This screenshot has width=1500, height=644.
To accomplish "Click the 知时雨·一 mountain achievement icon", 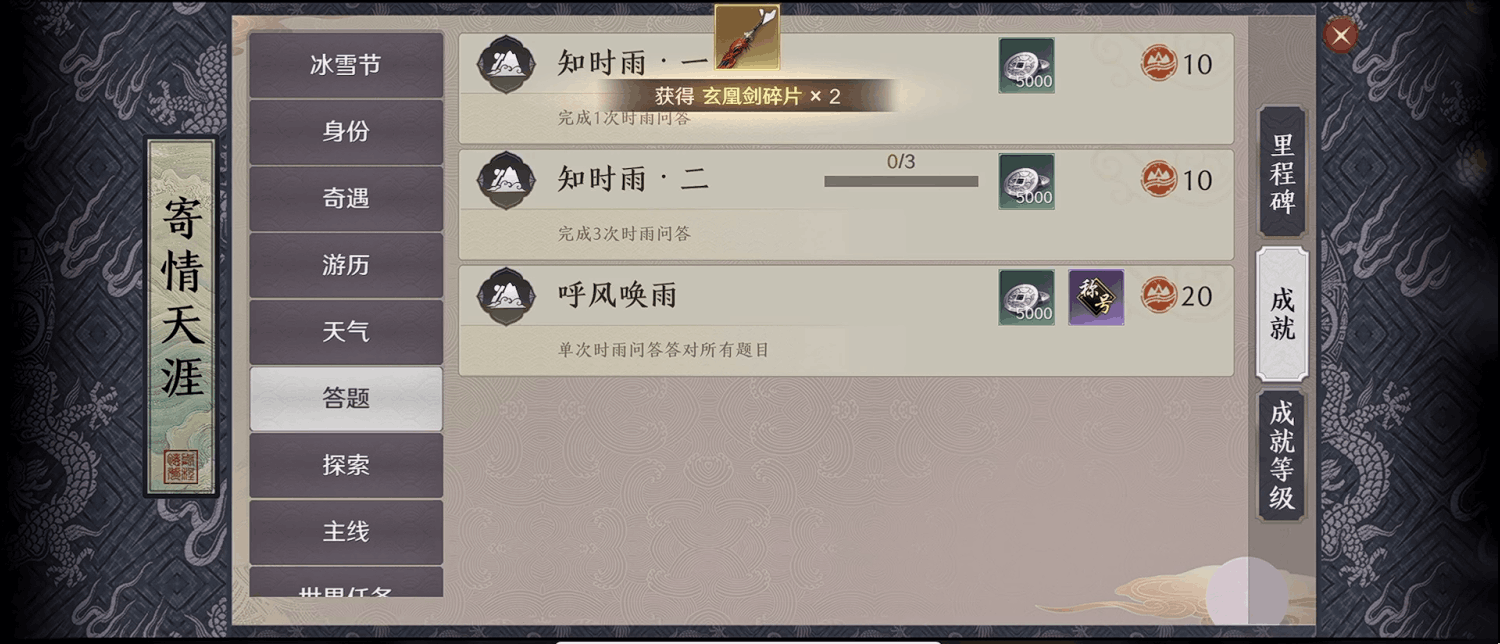I will (506, 64).
